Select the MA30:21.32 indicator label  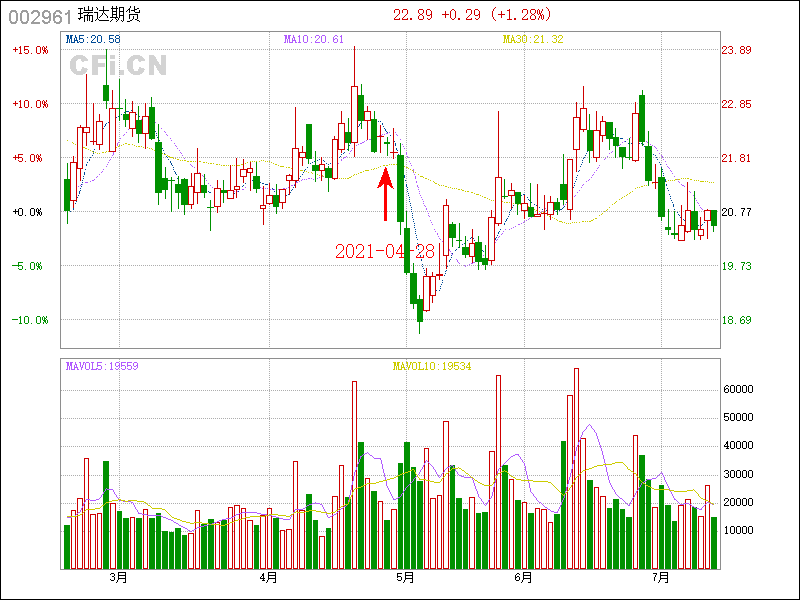[533, 39]
